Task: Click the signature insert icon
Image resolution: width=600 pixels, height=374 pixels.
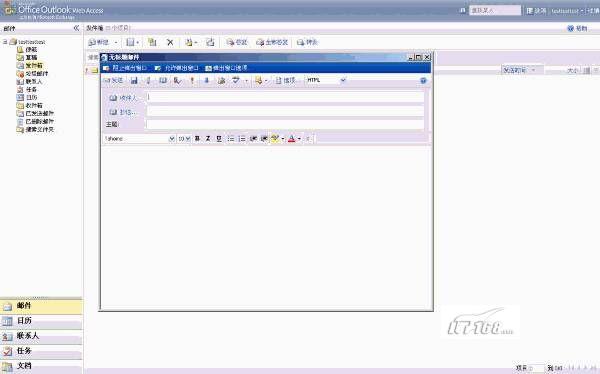Action: pos(221,80)
